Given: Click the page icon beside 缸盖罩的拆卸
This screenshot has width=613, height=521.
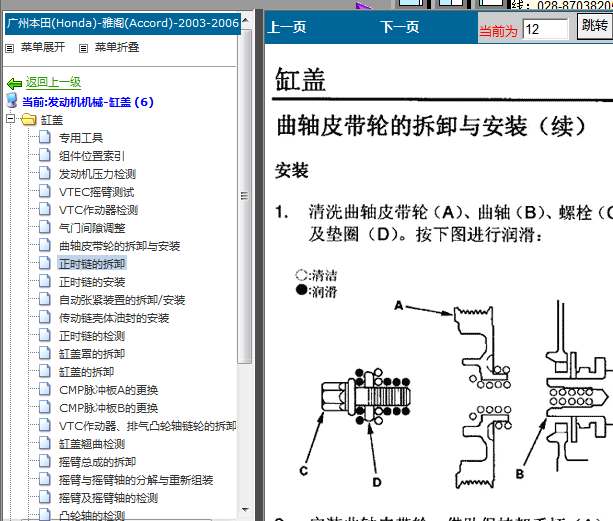Looking at the screenshot, I should coord(45,353).
